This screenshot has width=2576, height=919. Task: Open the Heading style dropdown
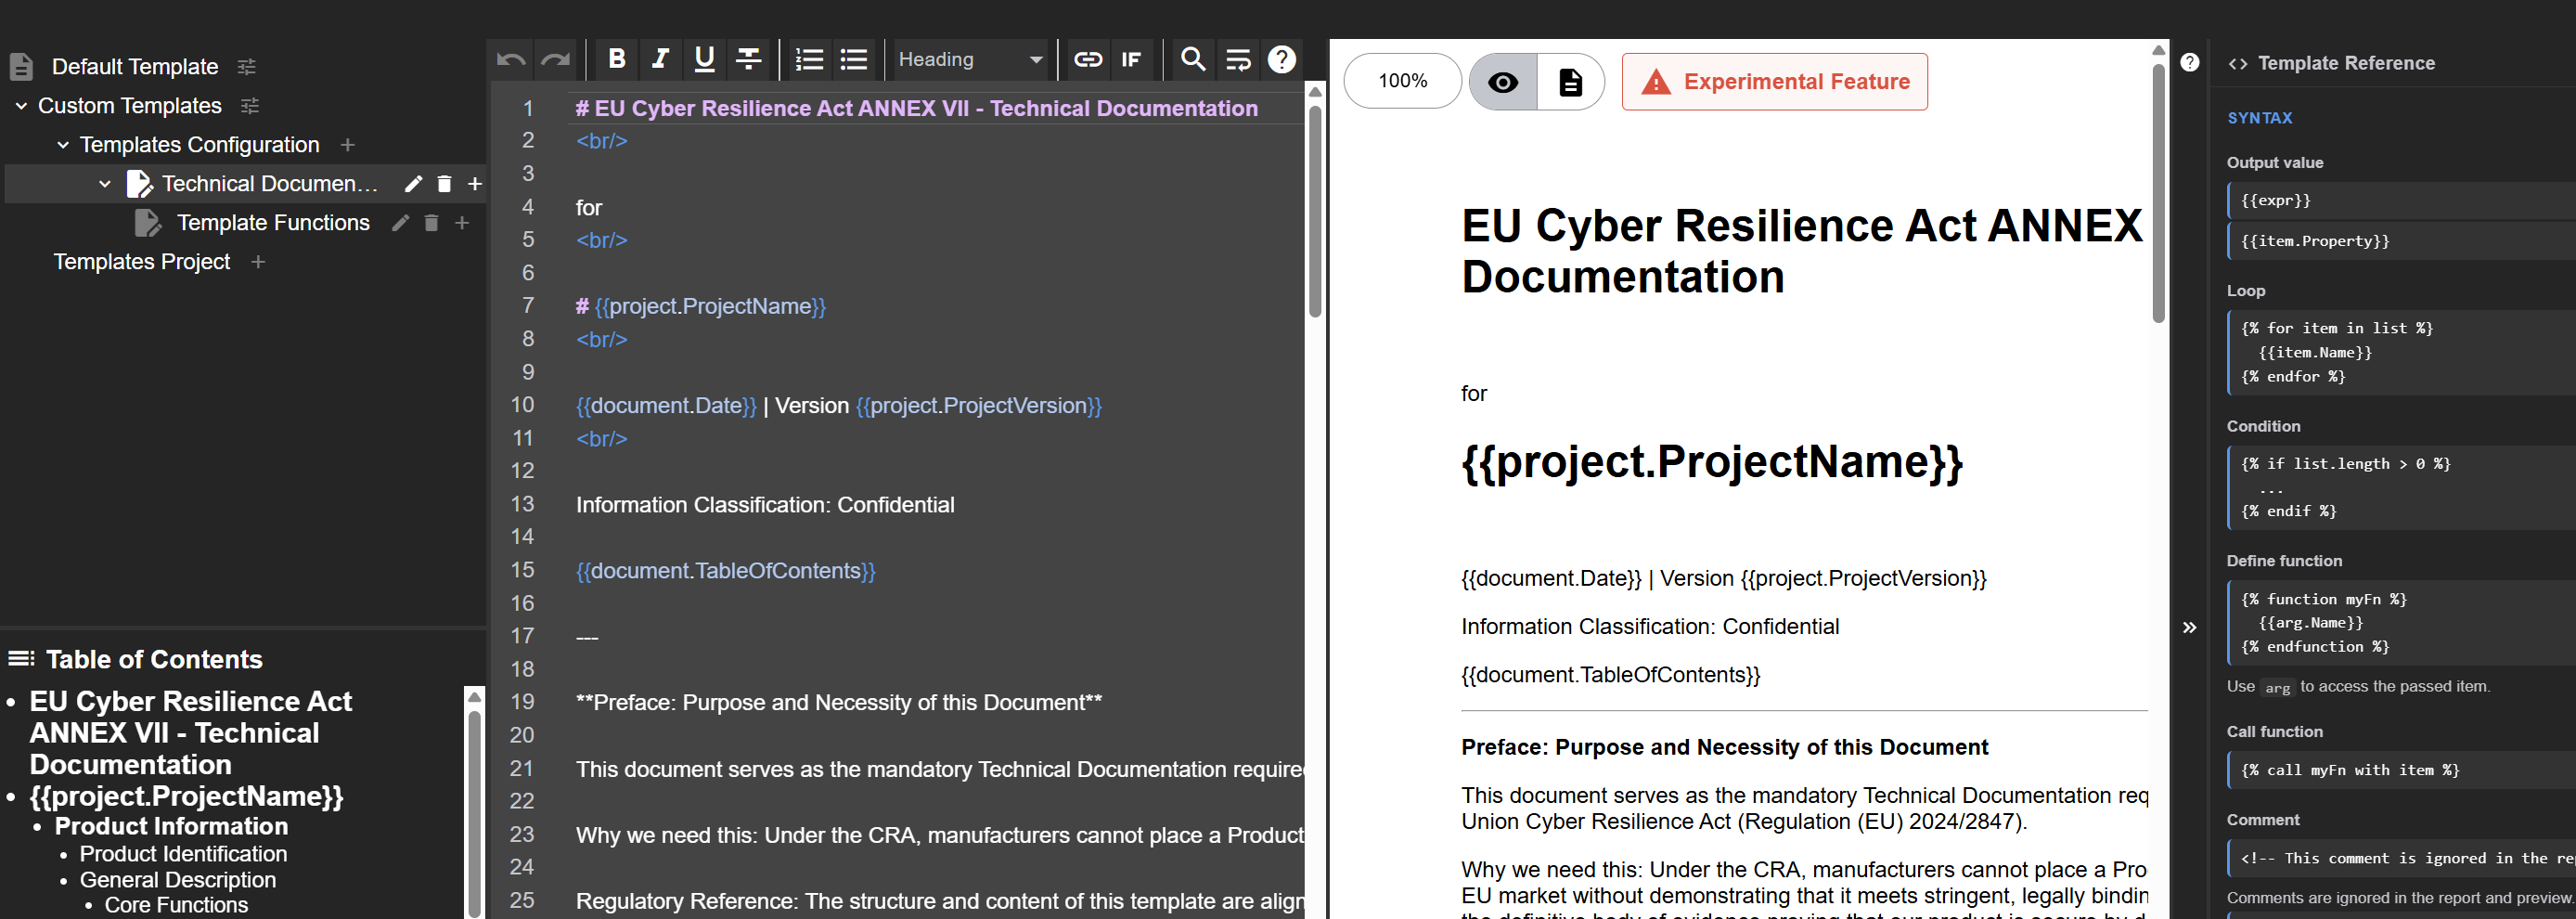coord(970,60)
